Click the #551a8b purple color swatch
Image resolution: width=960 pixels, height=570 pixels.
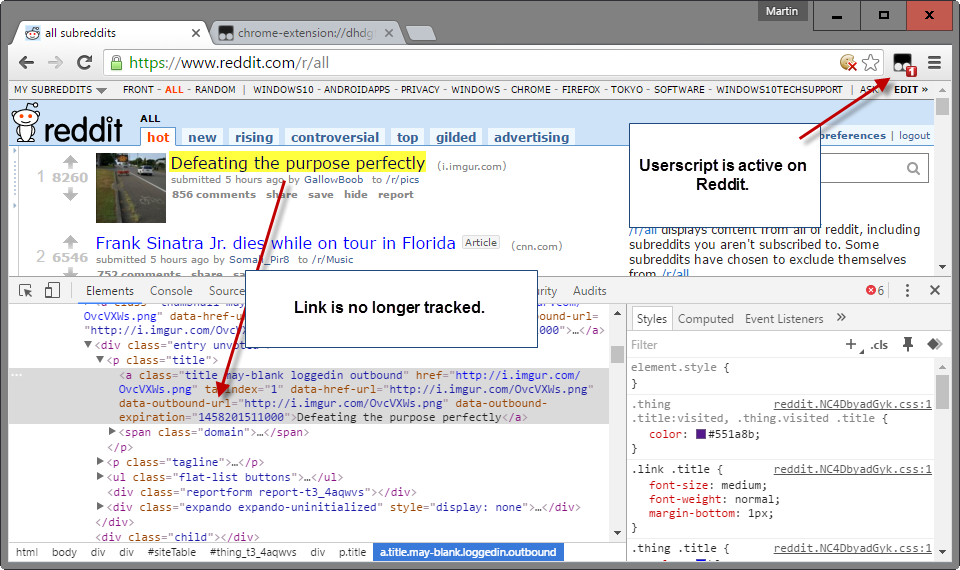click(x=700, y=434)
